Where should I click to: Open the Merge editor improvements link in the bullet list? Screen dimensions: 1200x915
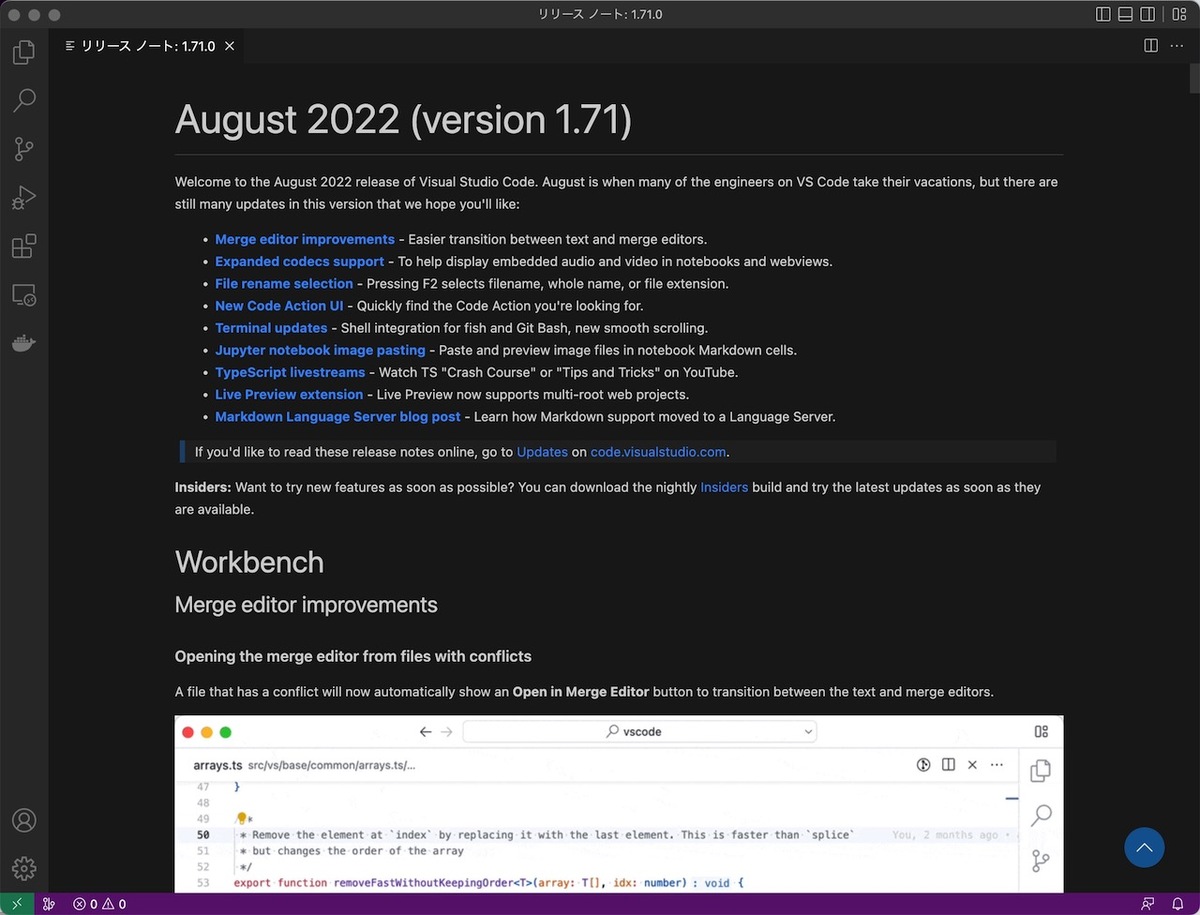[x=305, y=239]
